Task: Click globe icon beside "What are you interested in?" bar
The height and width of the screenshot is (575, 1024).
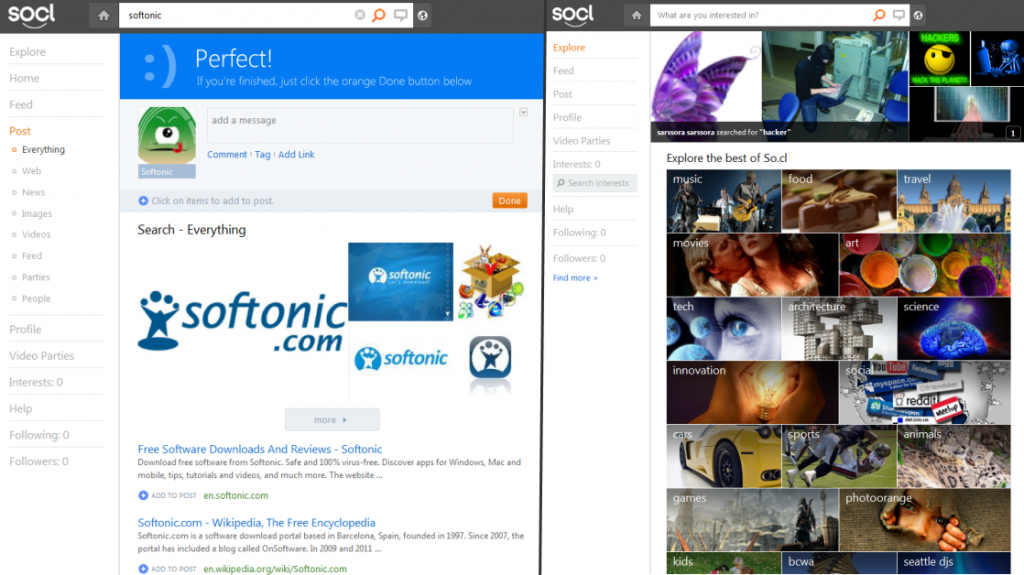Action: click(919, 15)
